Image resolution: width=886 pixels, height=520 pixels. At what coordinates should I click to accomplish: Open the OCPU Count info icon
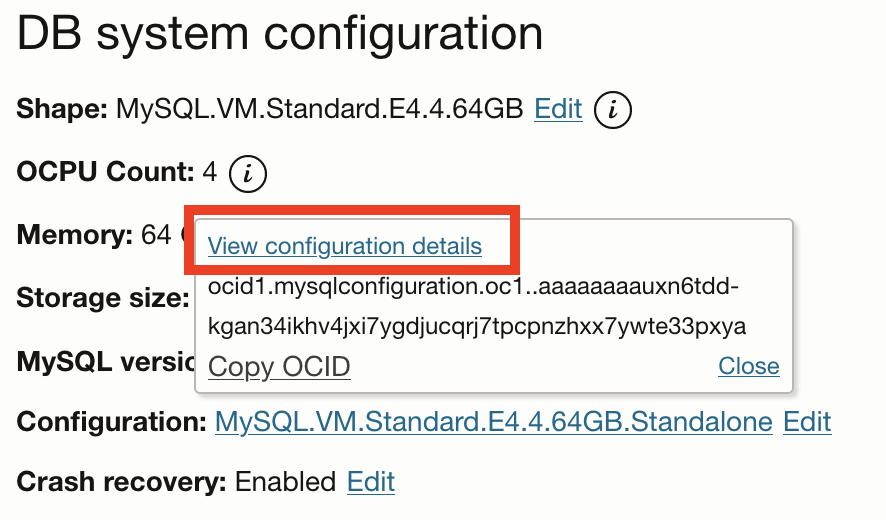tap(248, 174)
